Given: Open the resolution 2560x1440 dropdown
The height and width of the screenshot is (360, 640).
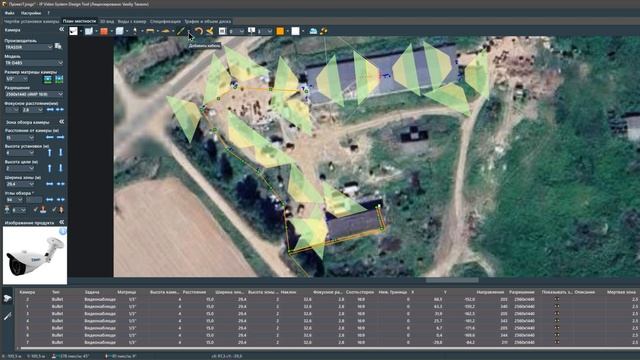Looking at the screenshot, I should tap(34, 94).
